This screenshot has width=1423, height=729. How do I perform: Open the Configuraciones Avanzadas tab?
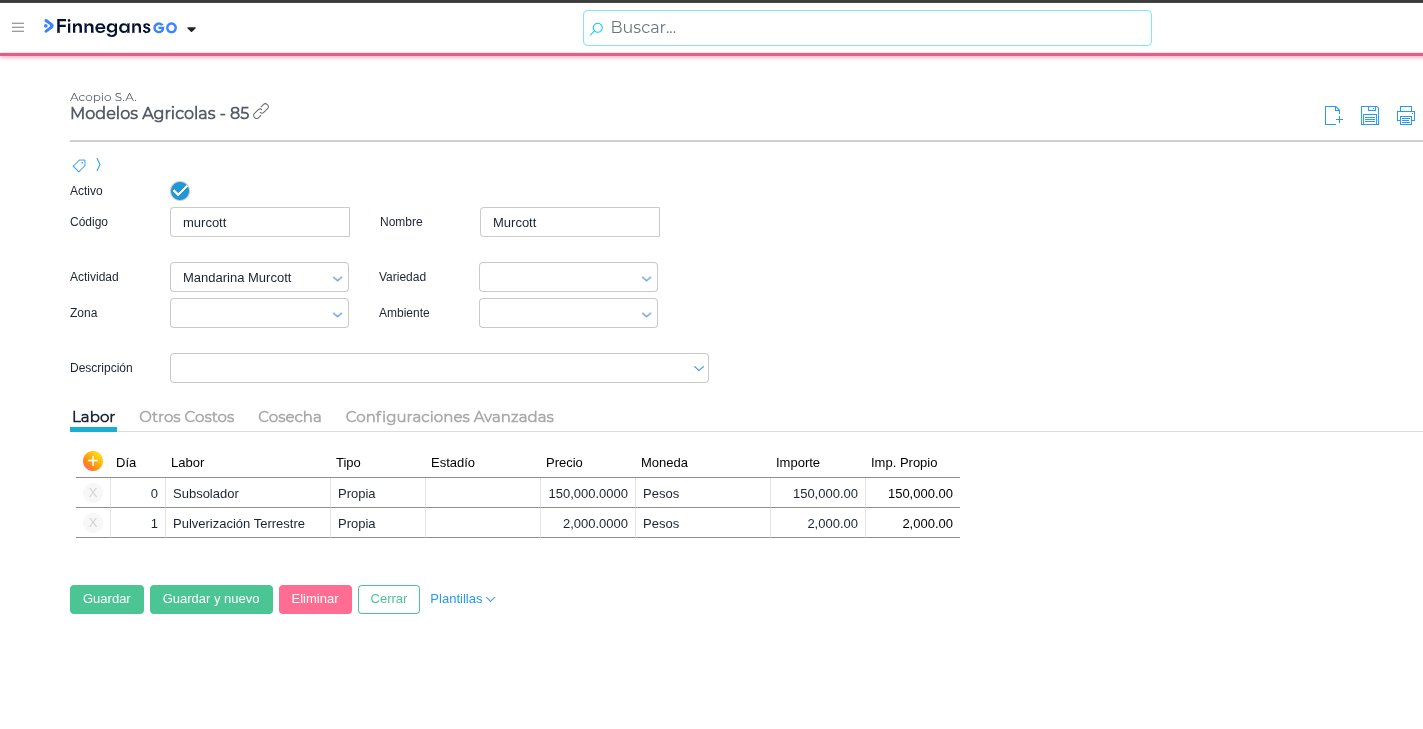(x=449, y=417)
